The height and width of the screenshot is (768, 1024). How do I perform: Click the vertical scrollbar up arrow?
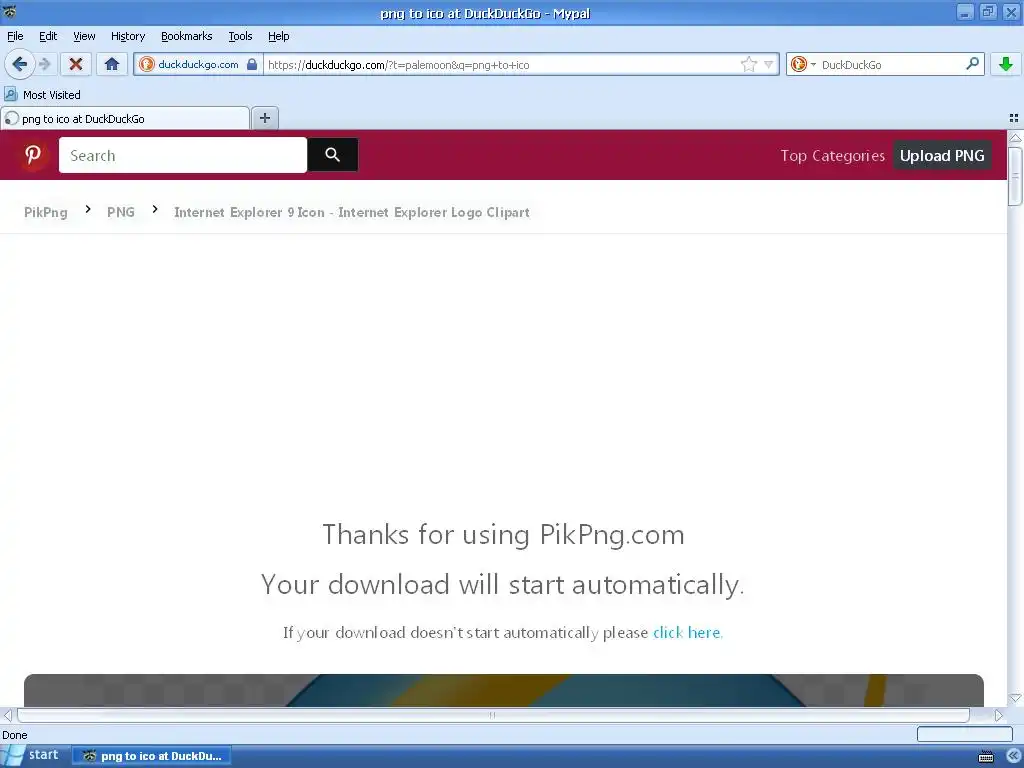[1015, 138]
